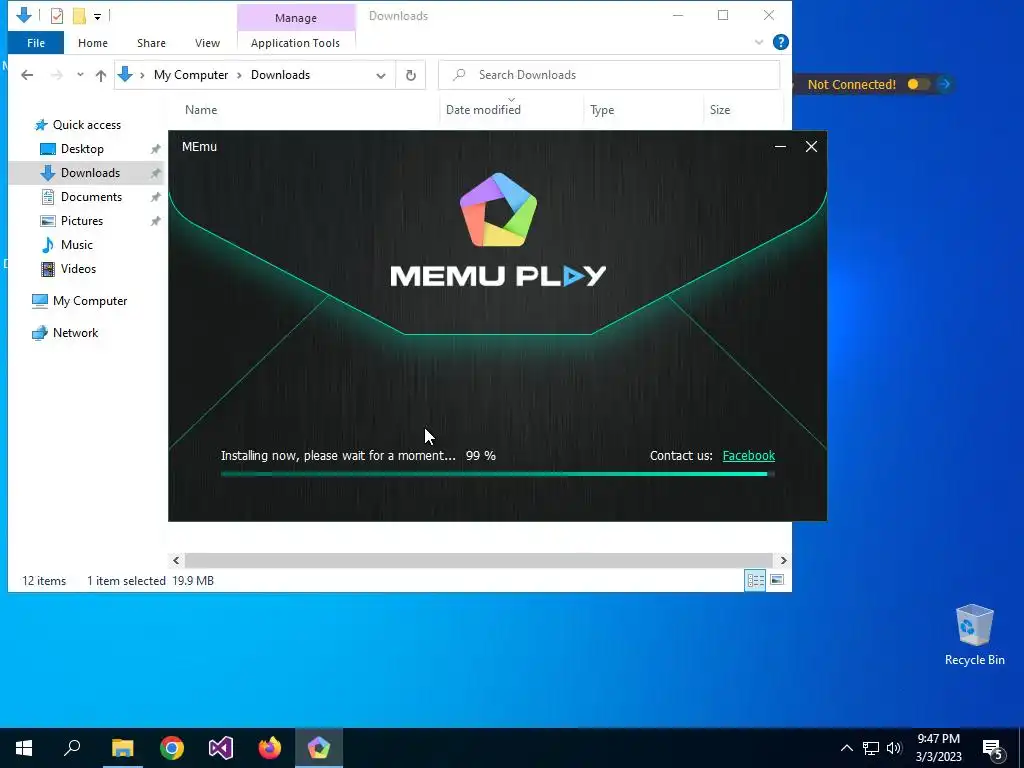Click the volume speaker tray icon

click(894, 748)
